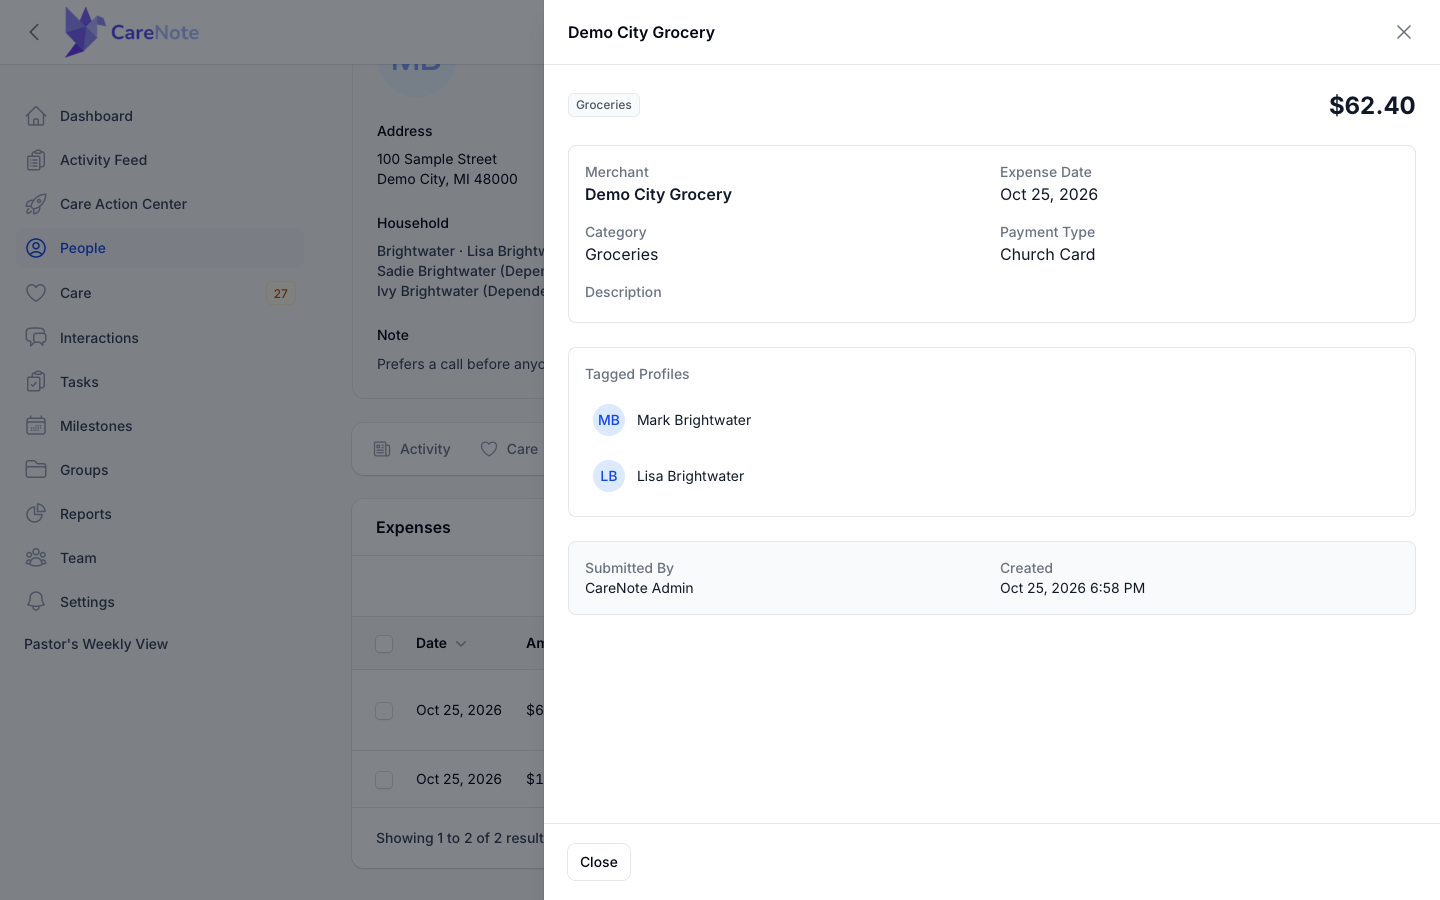Click the $62.40 expense amount
The height and width of the screenshot is (900, 1440).
pyautogui.click(x=1372, y=105)
